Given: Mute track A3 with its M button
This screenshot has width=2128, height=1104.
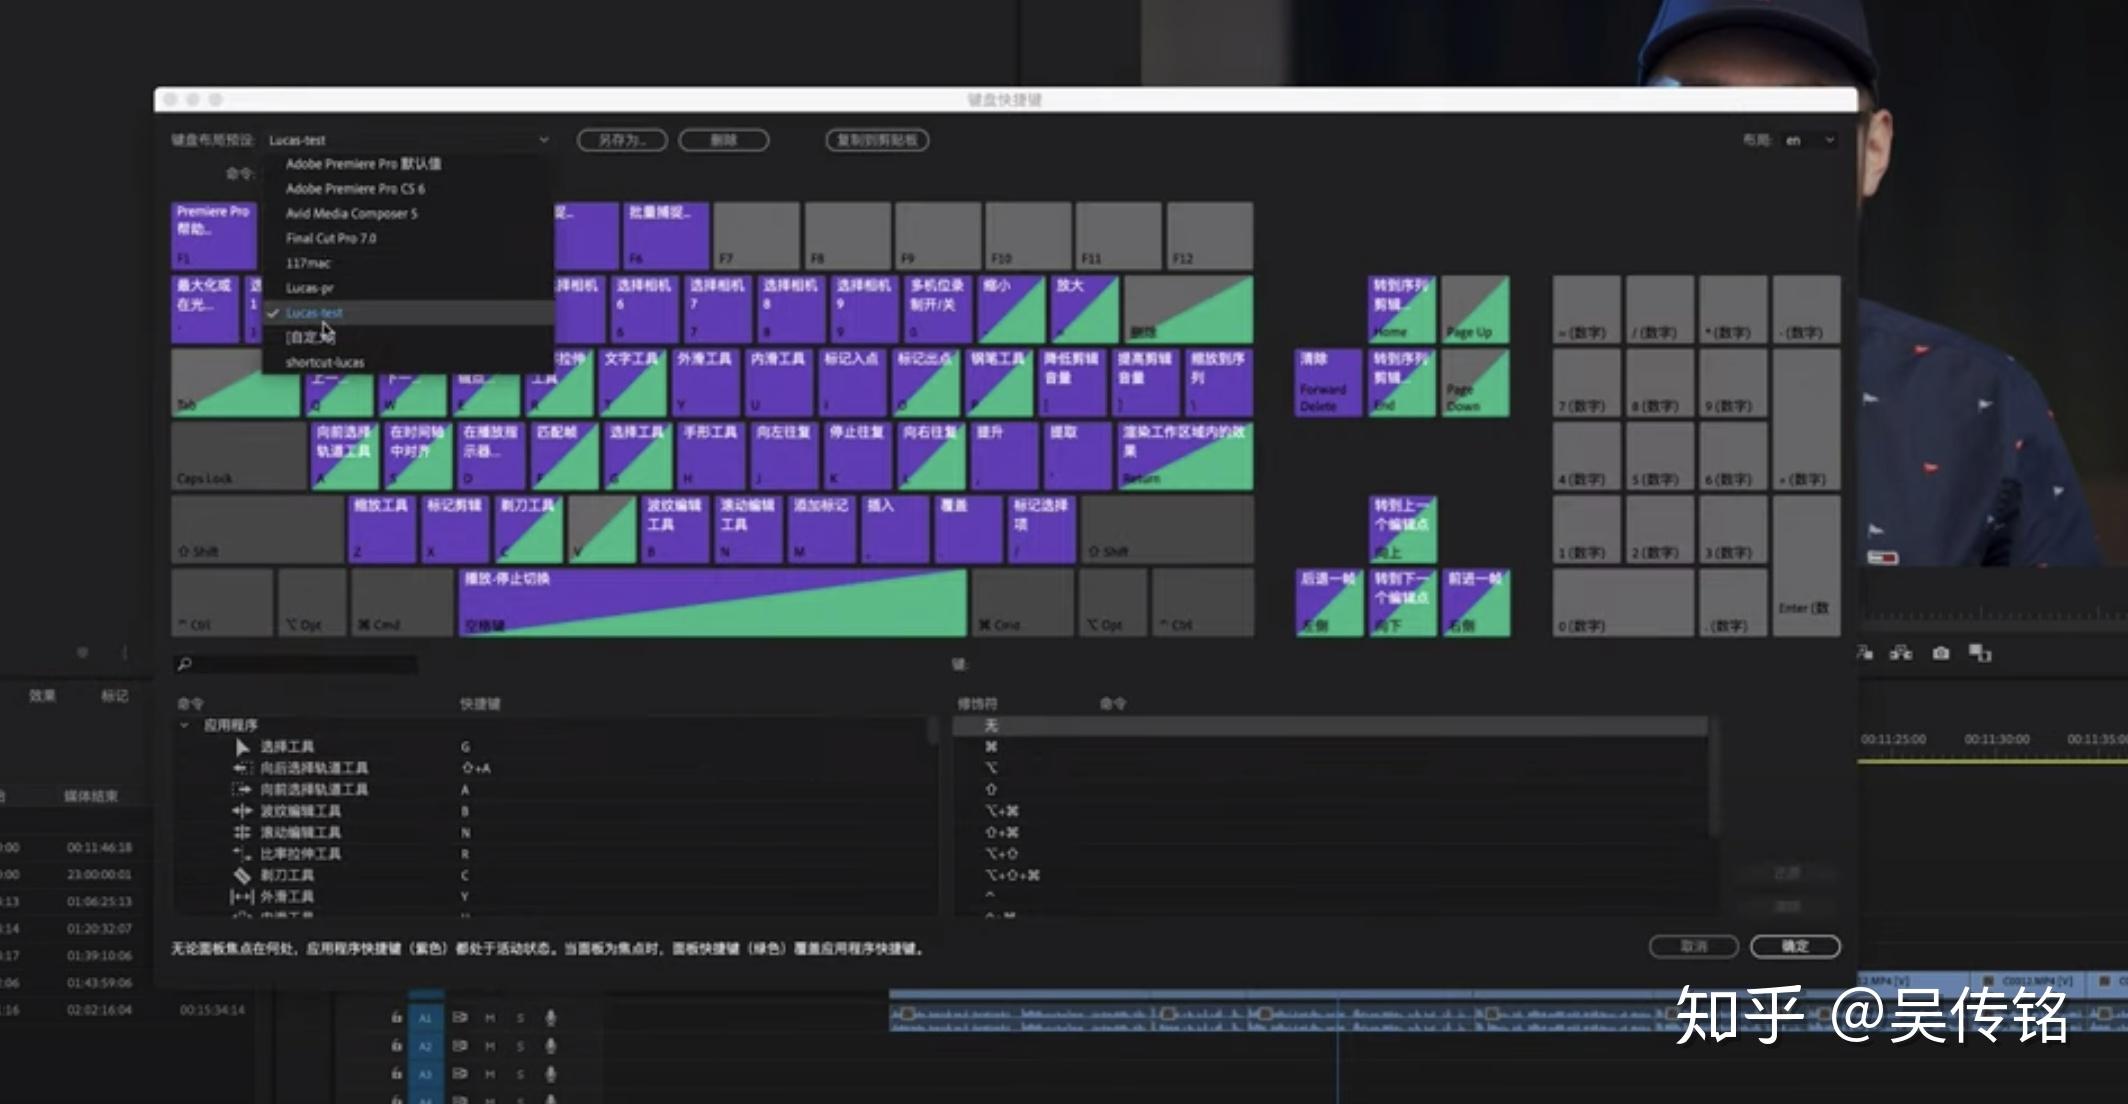Looking at the screenshot, I should point(490,1074).
